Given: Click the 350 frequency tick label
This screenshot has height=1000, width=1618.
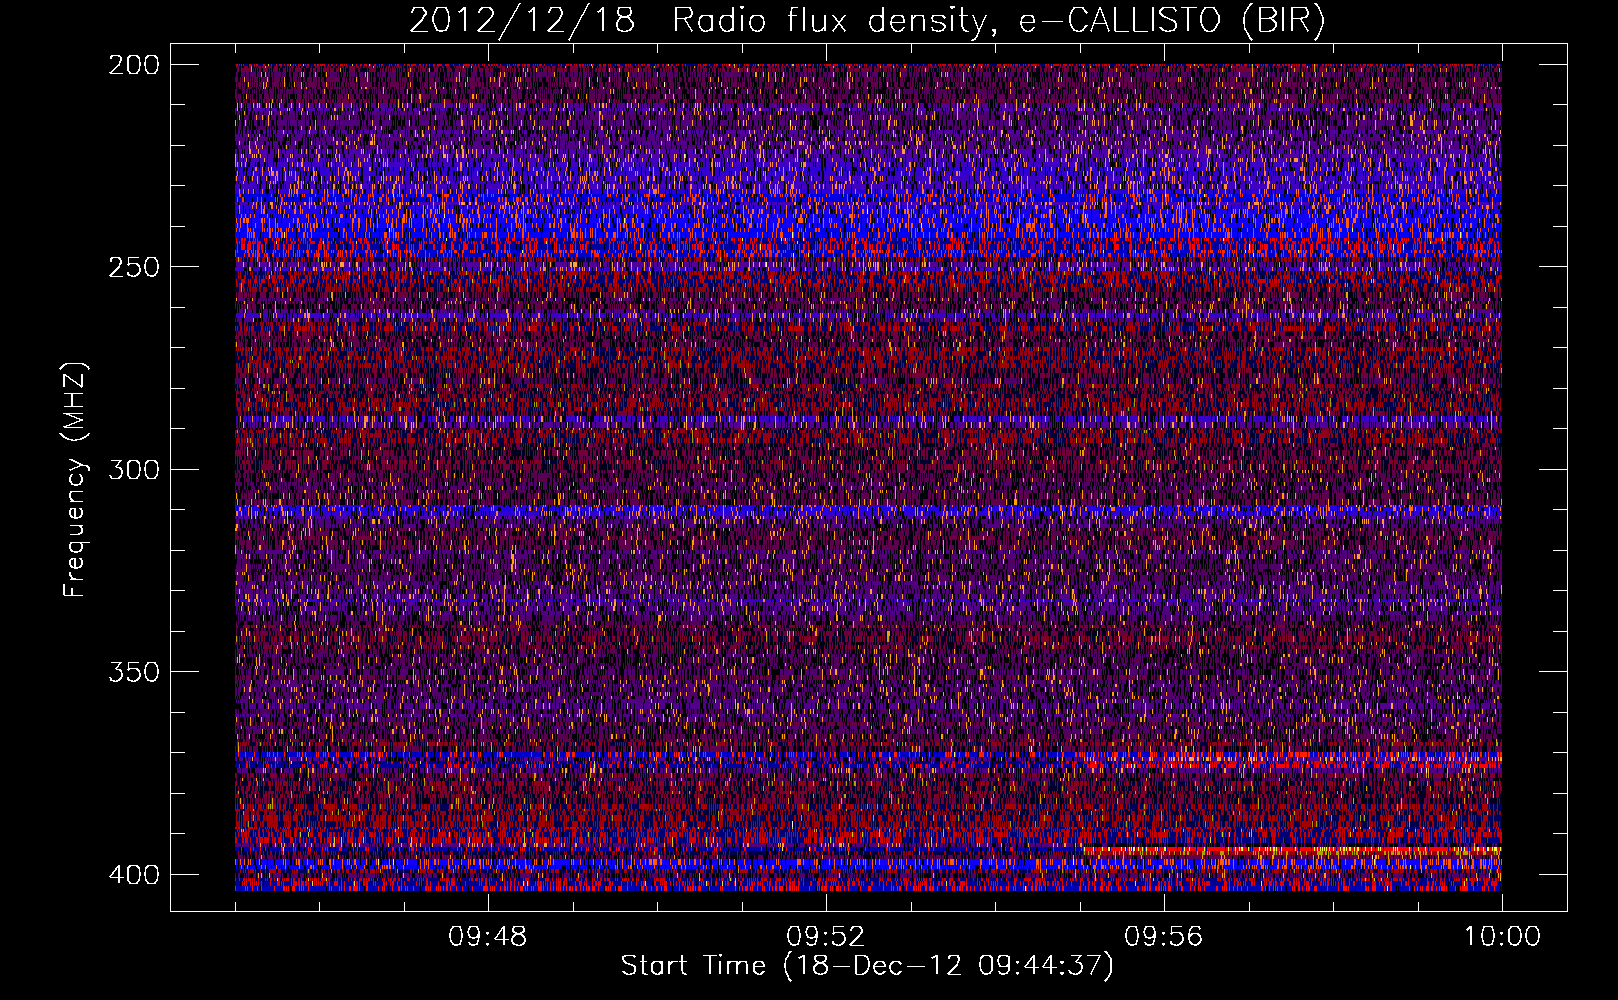Looking at the screenshot, I should [133, 672].
